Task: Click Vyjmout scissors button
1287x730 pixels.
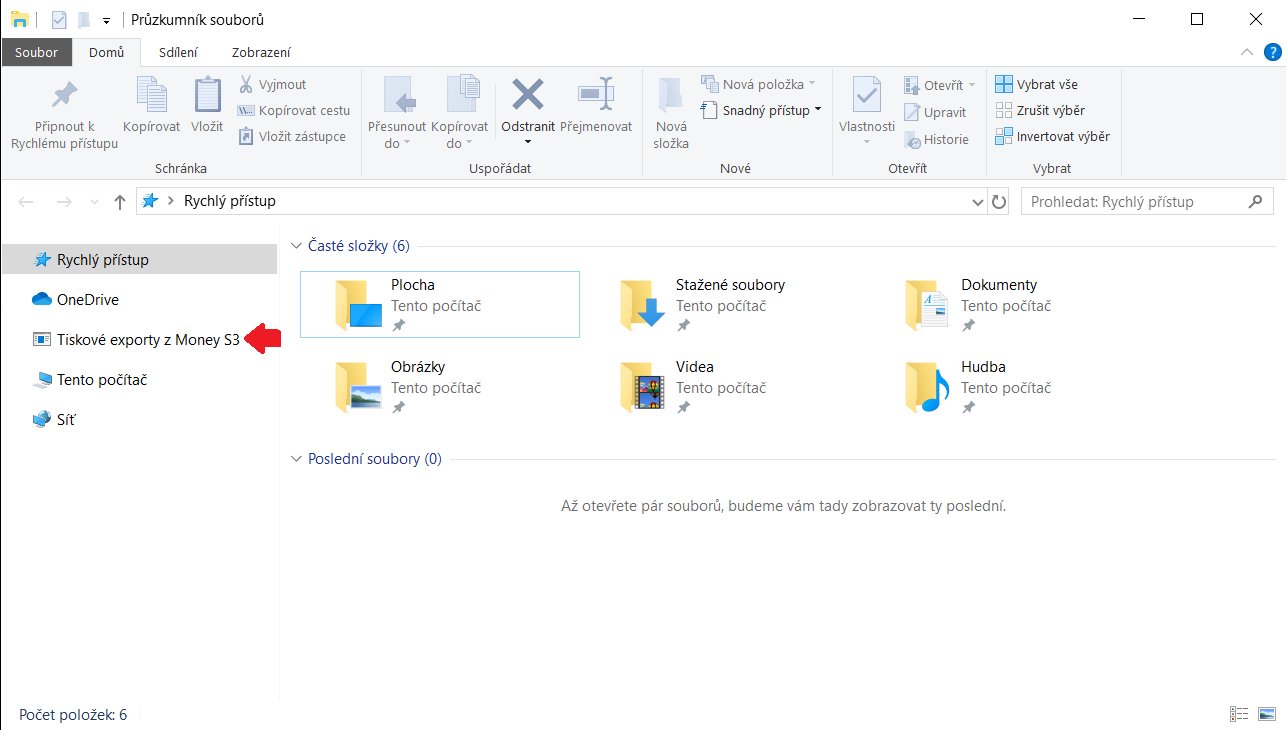Action: (272, 85)
